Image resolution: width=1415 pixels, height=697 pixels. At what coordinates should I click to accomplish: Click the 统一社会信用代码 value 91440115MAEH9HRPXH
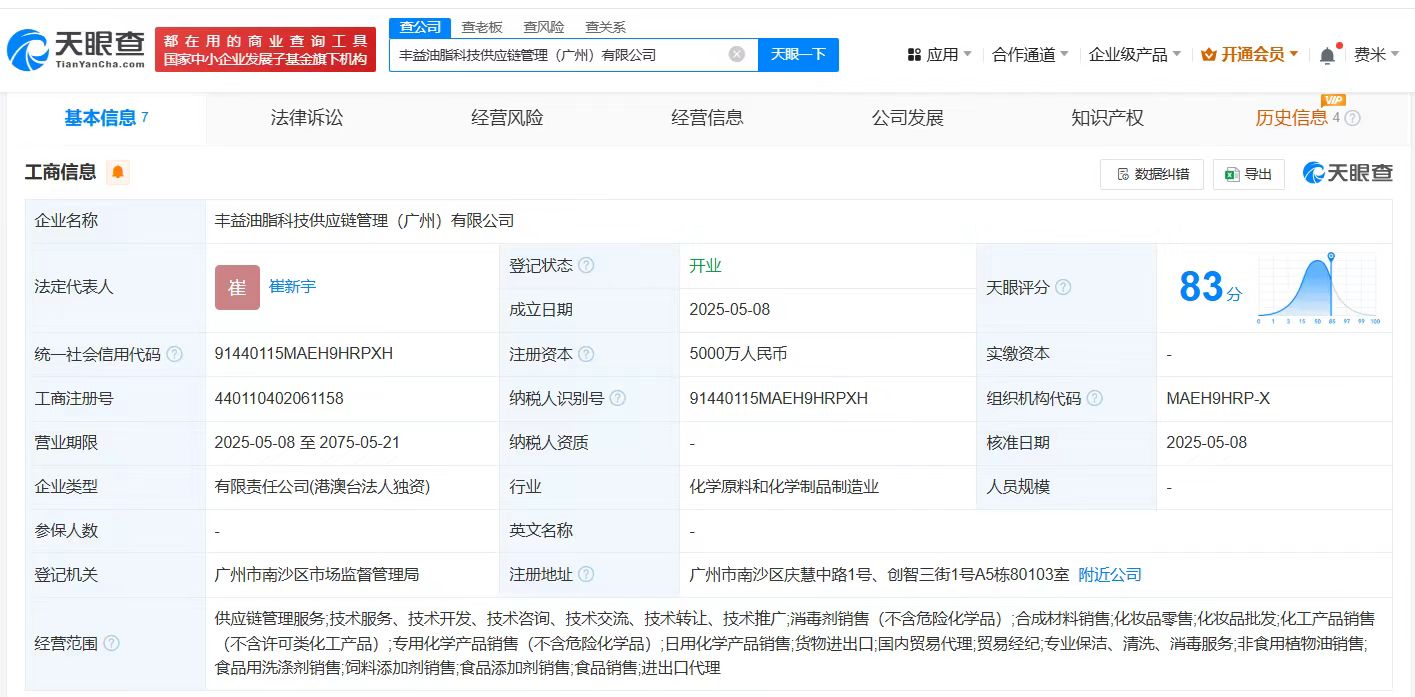(x=304, y=354)
